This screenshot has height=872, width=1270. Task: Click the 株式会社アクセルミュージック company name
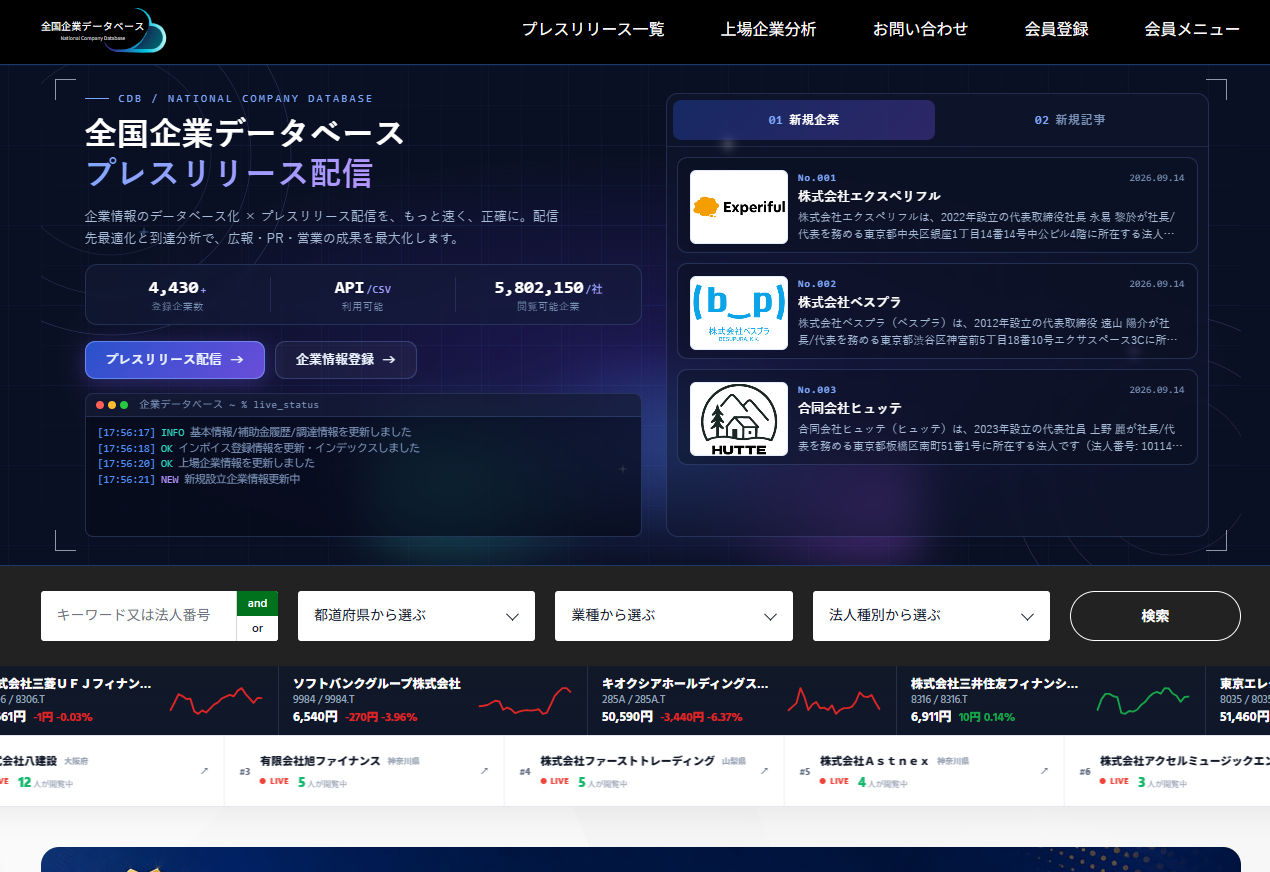point(1184,761)
